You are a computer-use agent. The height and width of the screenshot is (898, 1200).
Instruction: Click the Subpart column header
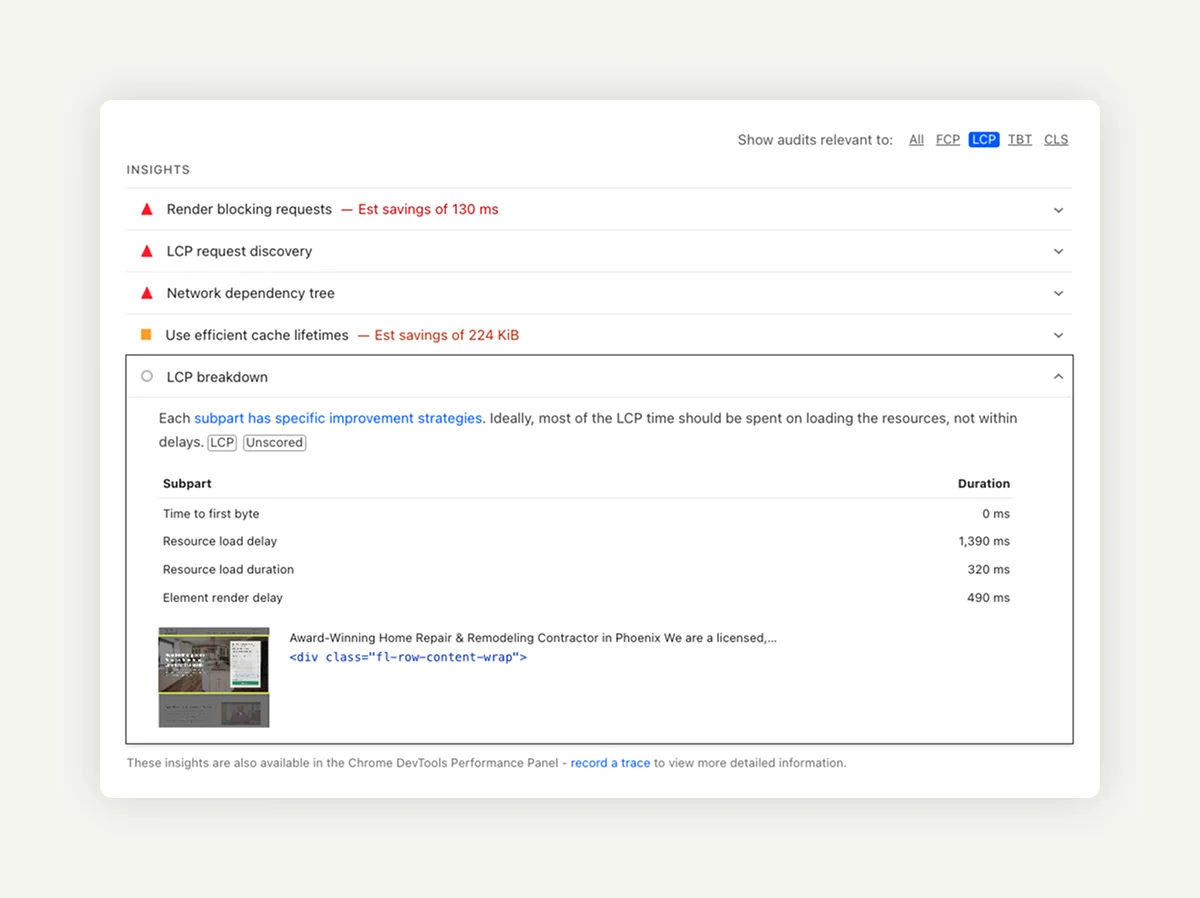(x=187, y=483)
